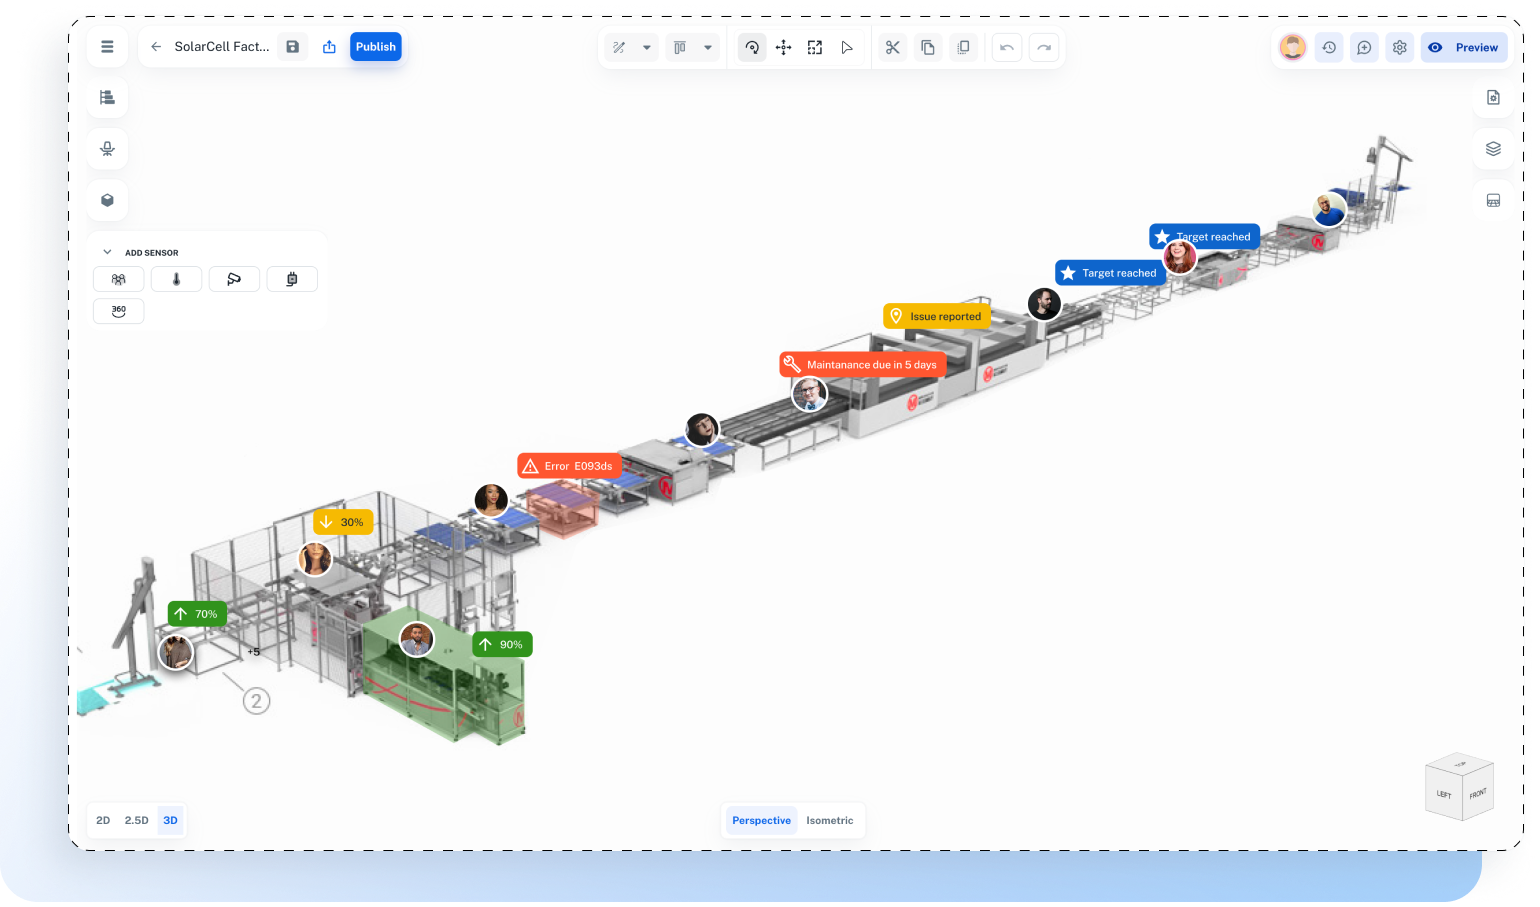Undo the last action
The height and width of the screenshot is (907, 1540).
click(x=1007, y=47)
